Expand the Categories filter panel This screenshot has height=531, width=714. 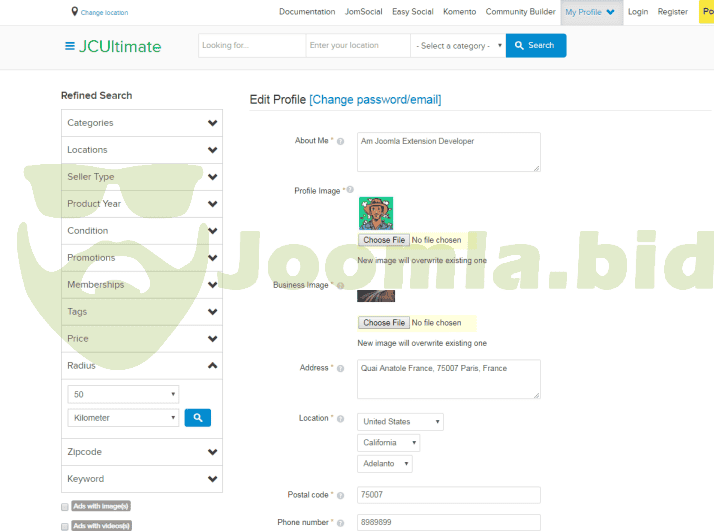(x=141, y=123)
